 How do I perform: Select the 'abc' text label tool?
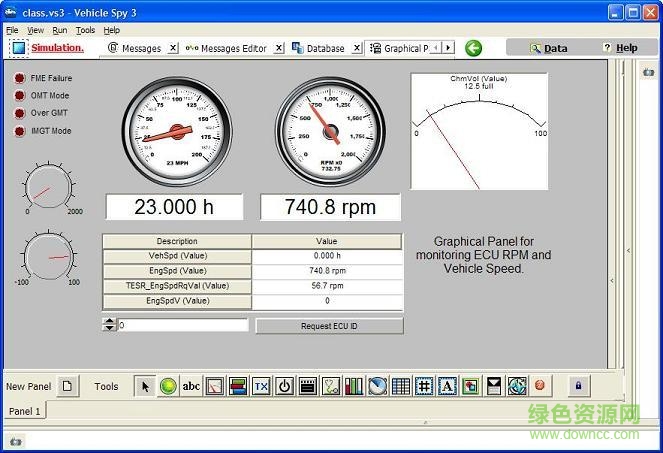(191, 386)
